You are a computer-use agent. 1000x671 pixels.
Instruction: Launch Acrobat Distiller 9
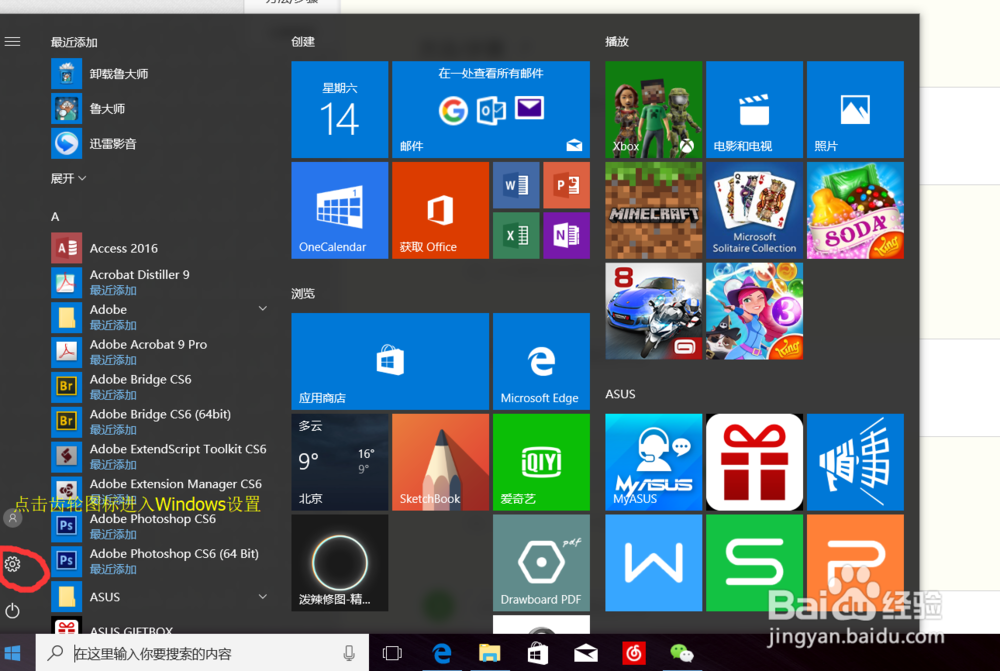159,282
